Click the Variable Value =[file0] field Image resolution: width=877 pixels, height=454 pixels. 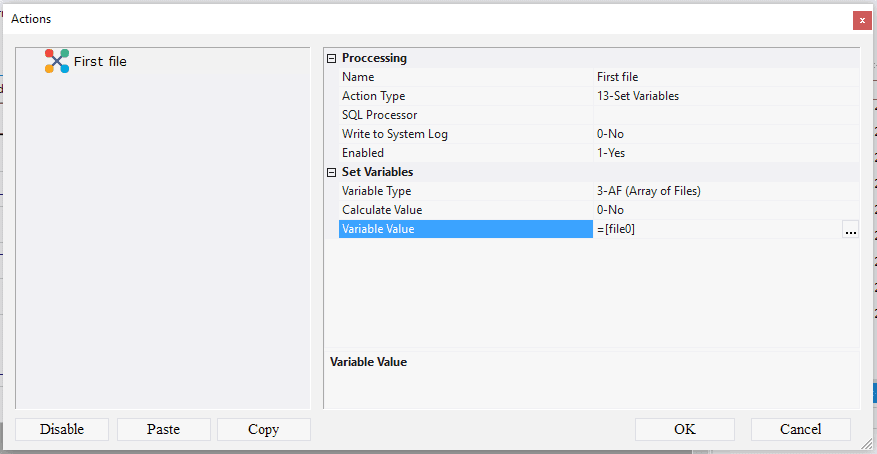click(x=715, y=230)
